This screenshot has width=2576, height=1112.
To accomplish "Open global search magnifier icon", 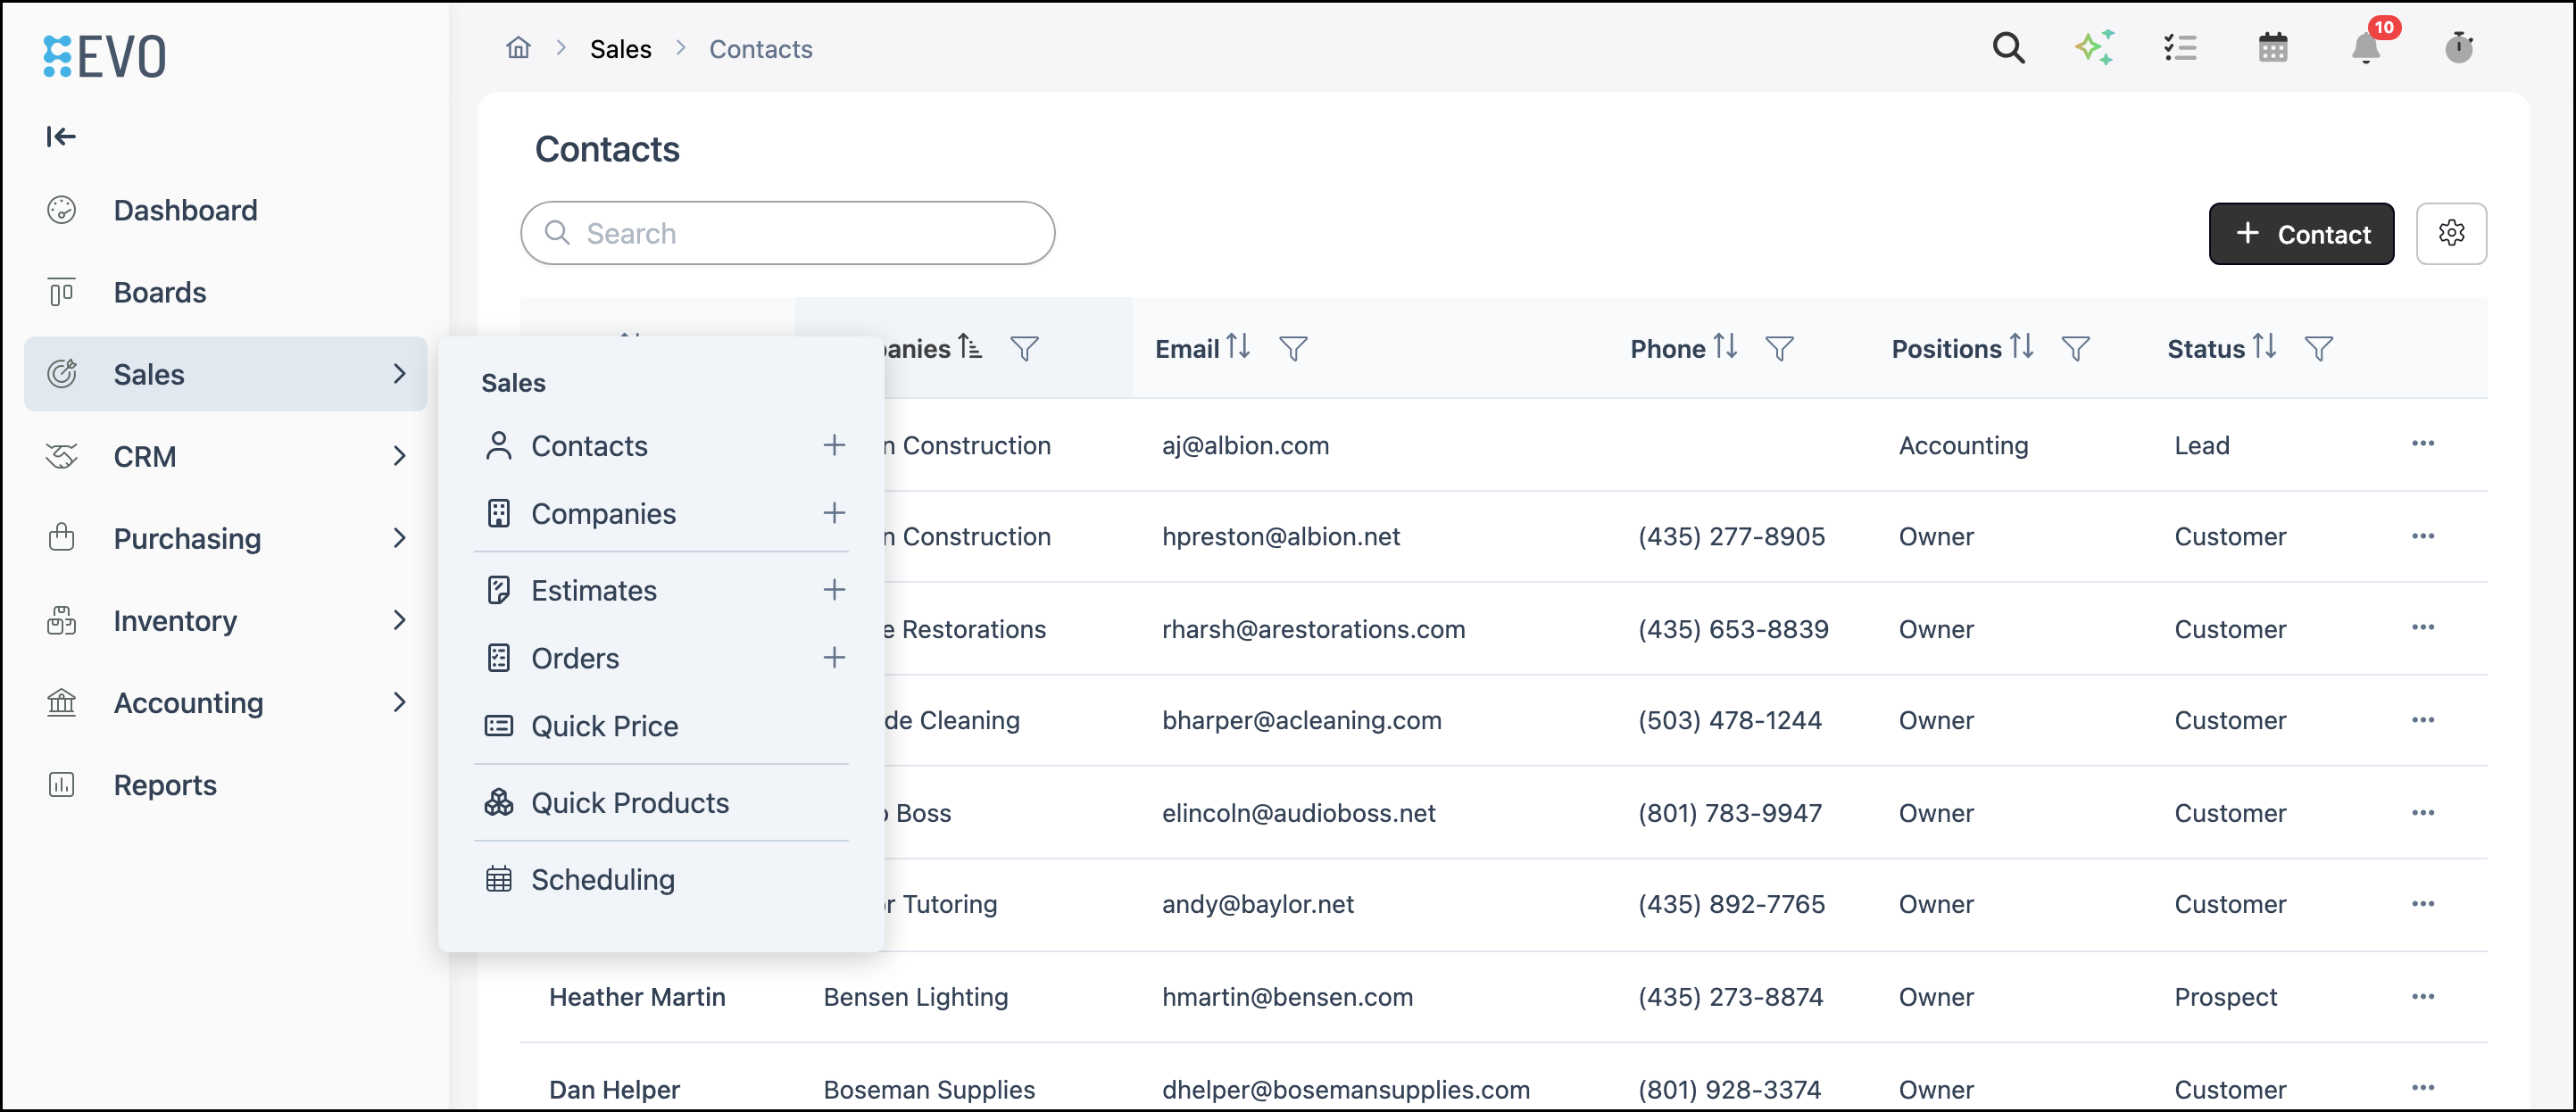I will 2008,48.
